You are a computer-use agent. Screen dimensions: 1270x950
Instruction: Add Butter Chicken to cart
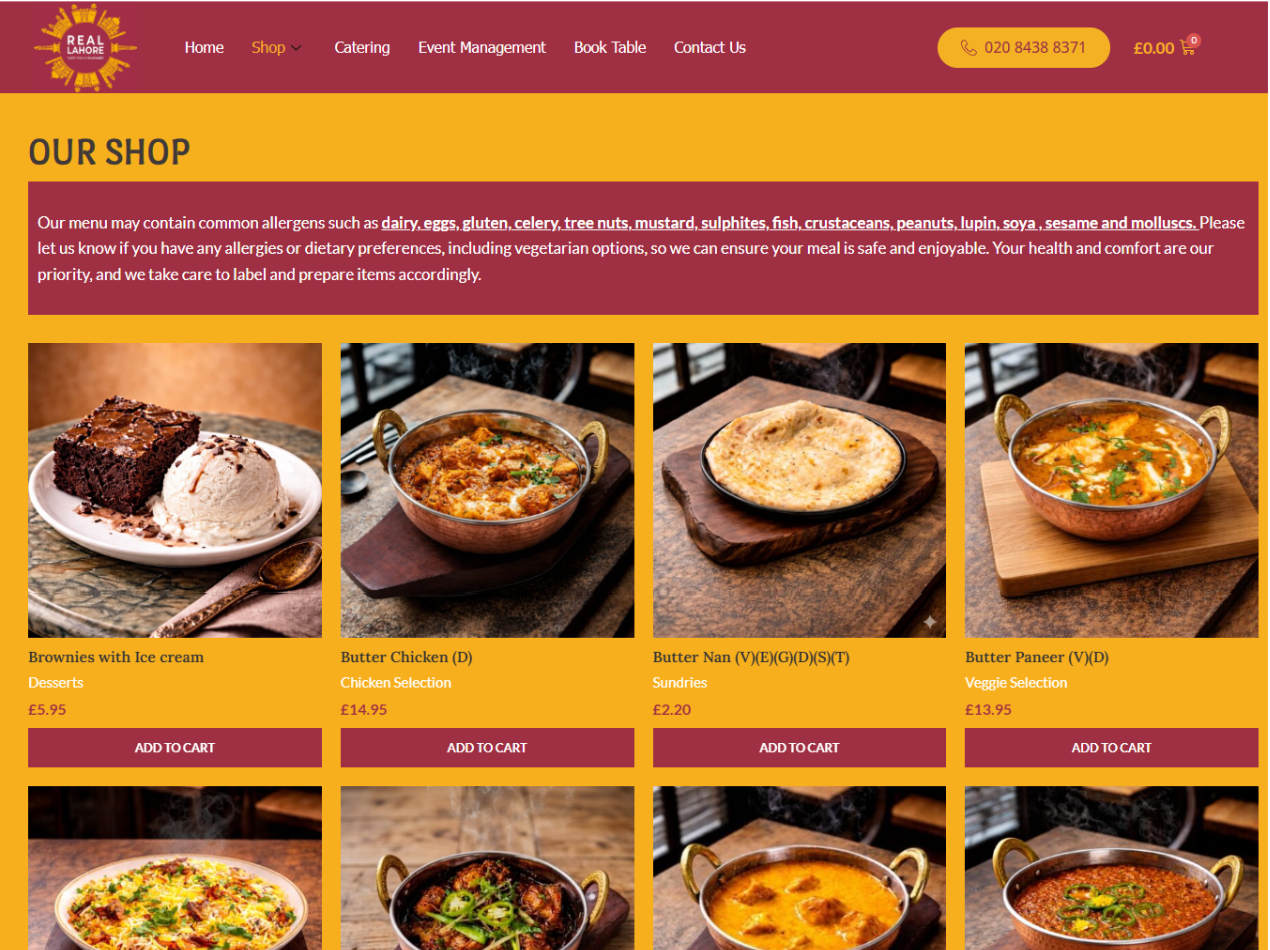tap(487, 747)
